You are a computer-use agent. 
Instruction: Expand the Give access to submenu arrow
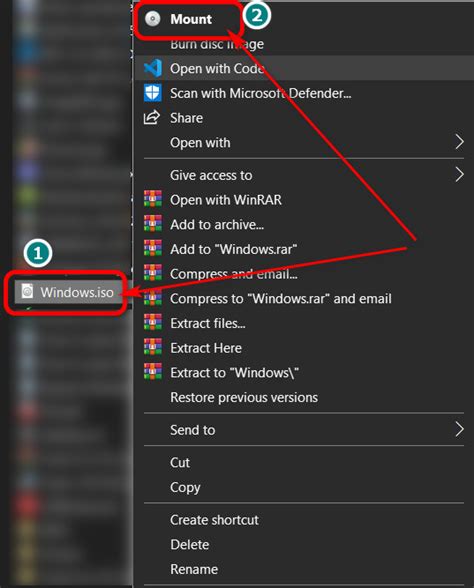tap(459, 175)
